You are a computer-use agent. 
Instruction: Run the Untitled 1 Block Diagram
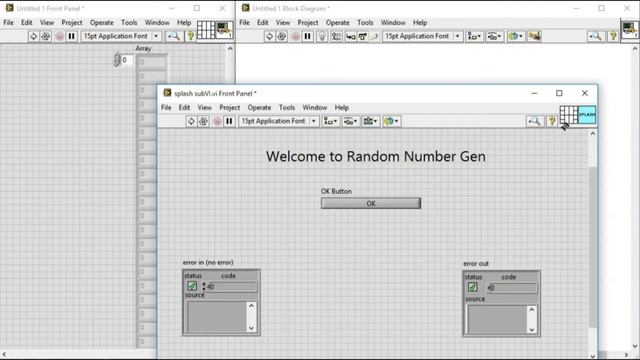coord(269,36)
